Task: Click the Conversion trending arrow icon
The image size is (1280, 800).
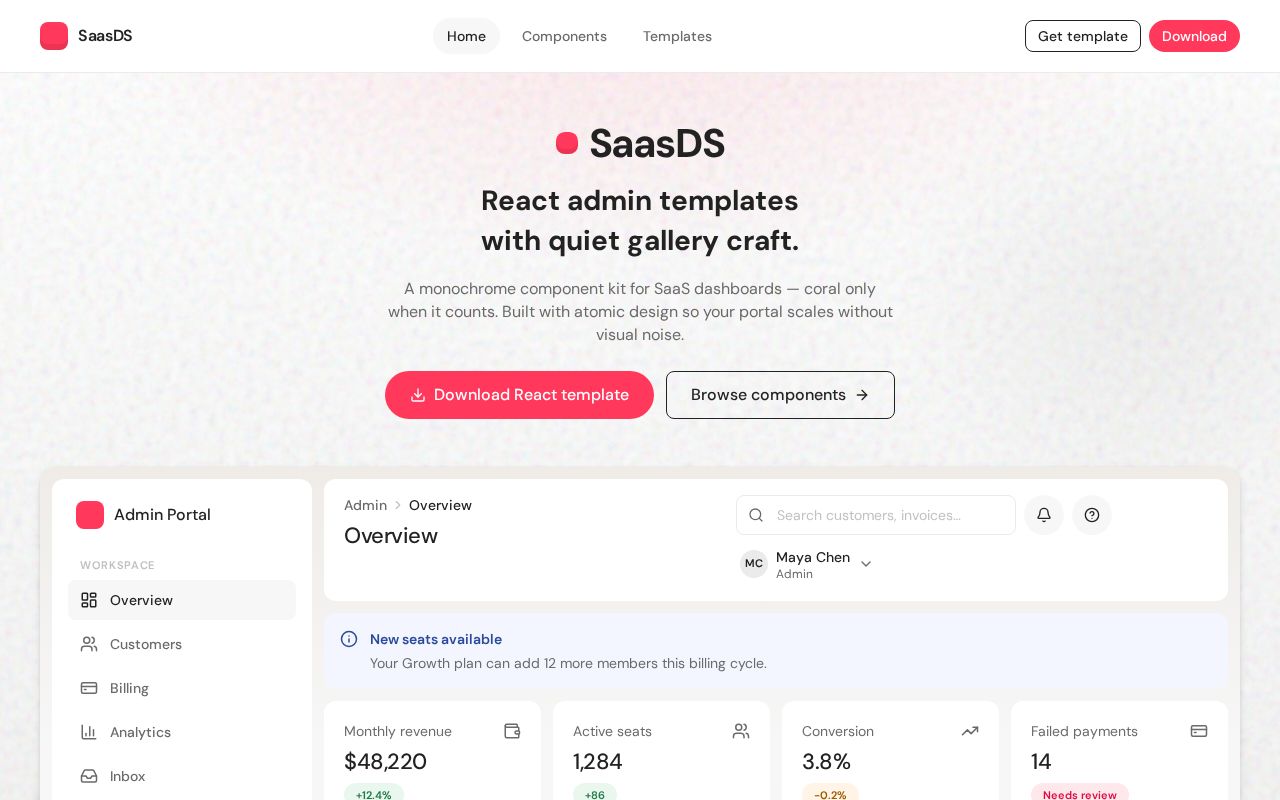Action: tap(970, 731)
